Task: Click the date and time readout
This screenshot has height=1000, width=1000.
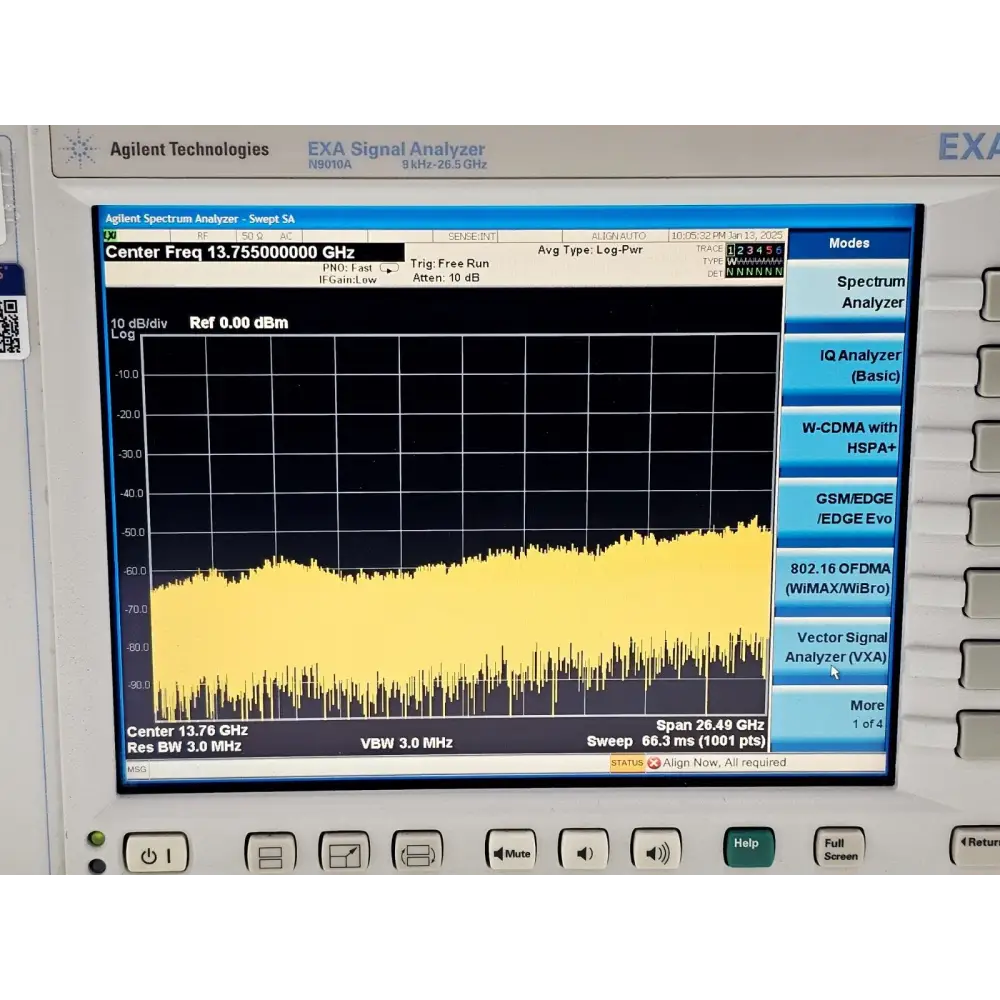Action: point(726,235)
